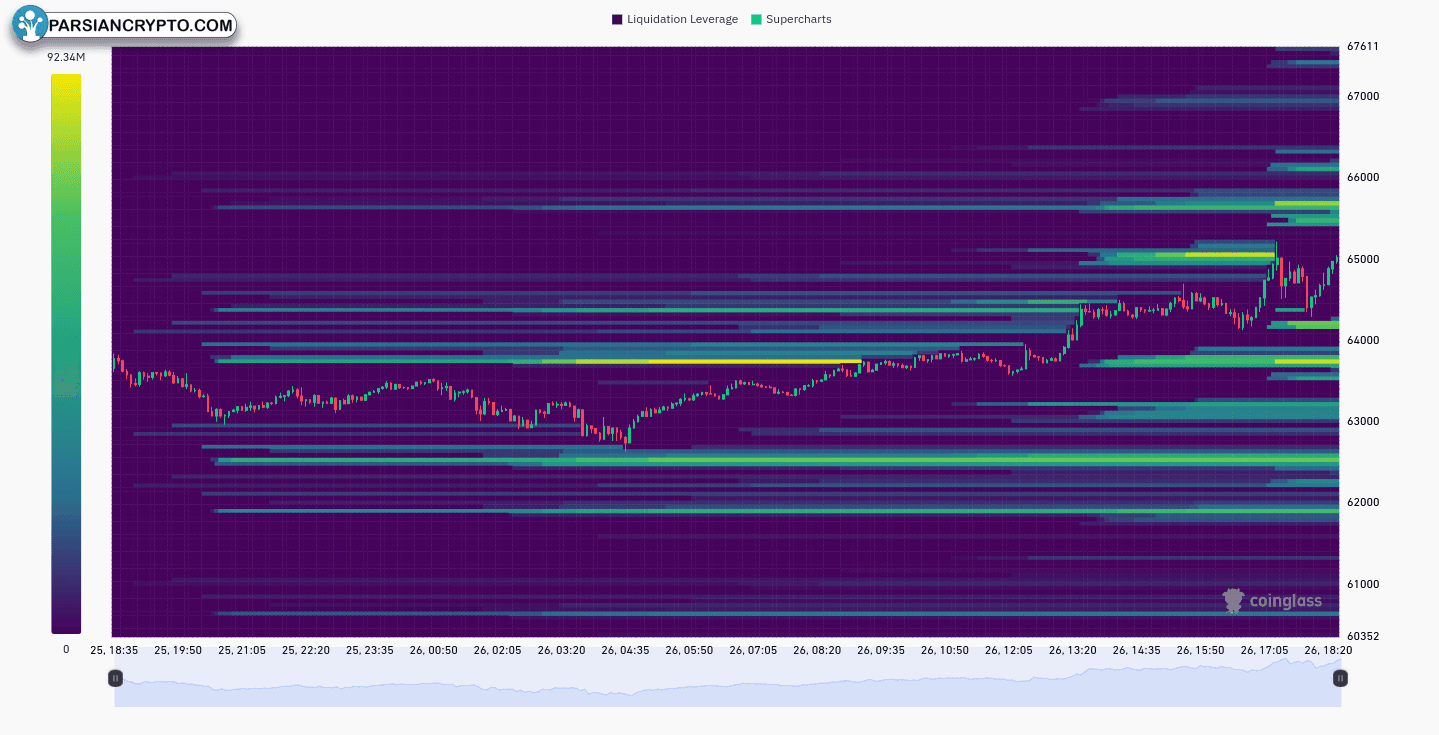Click the 25, 21:05 time label
This screenshot has height=735, width=1439.
[242, 650]
